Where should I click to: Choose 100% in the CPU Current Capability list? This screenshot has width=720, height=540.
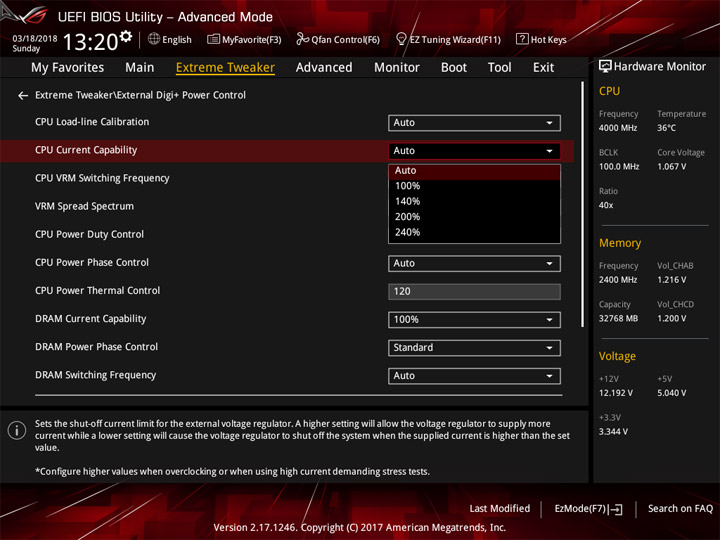click(474, 186)
